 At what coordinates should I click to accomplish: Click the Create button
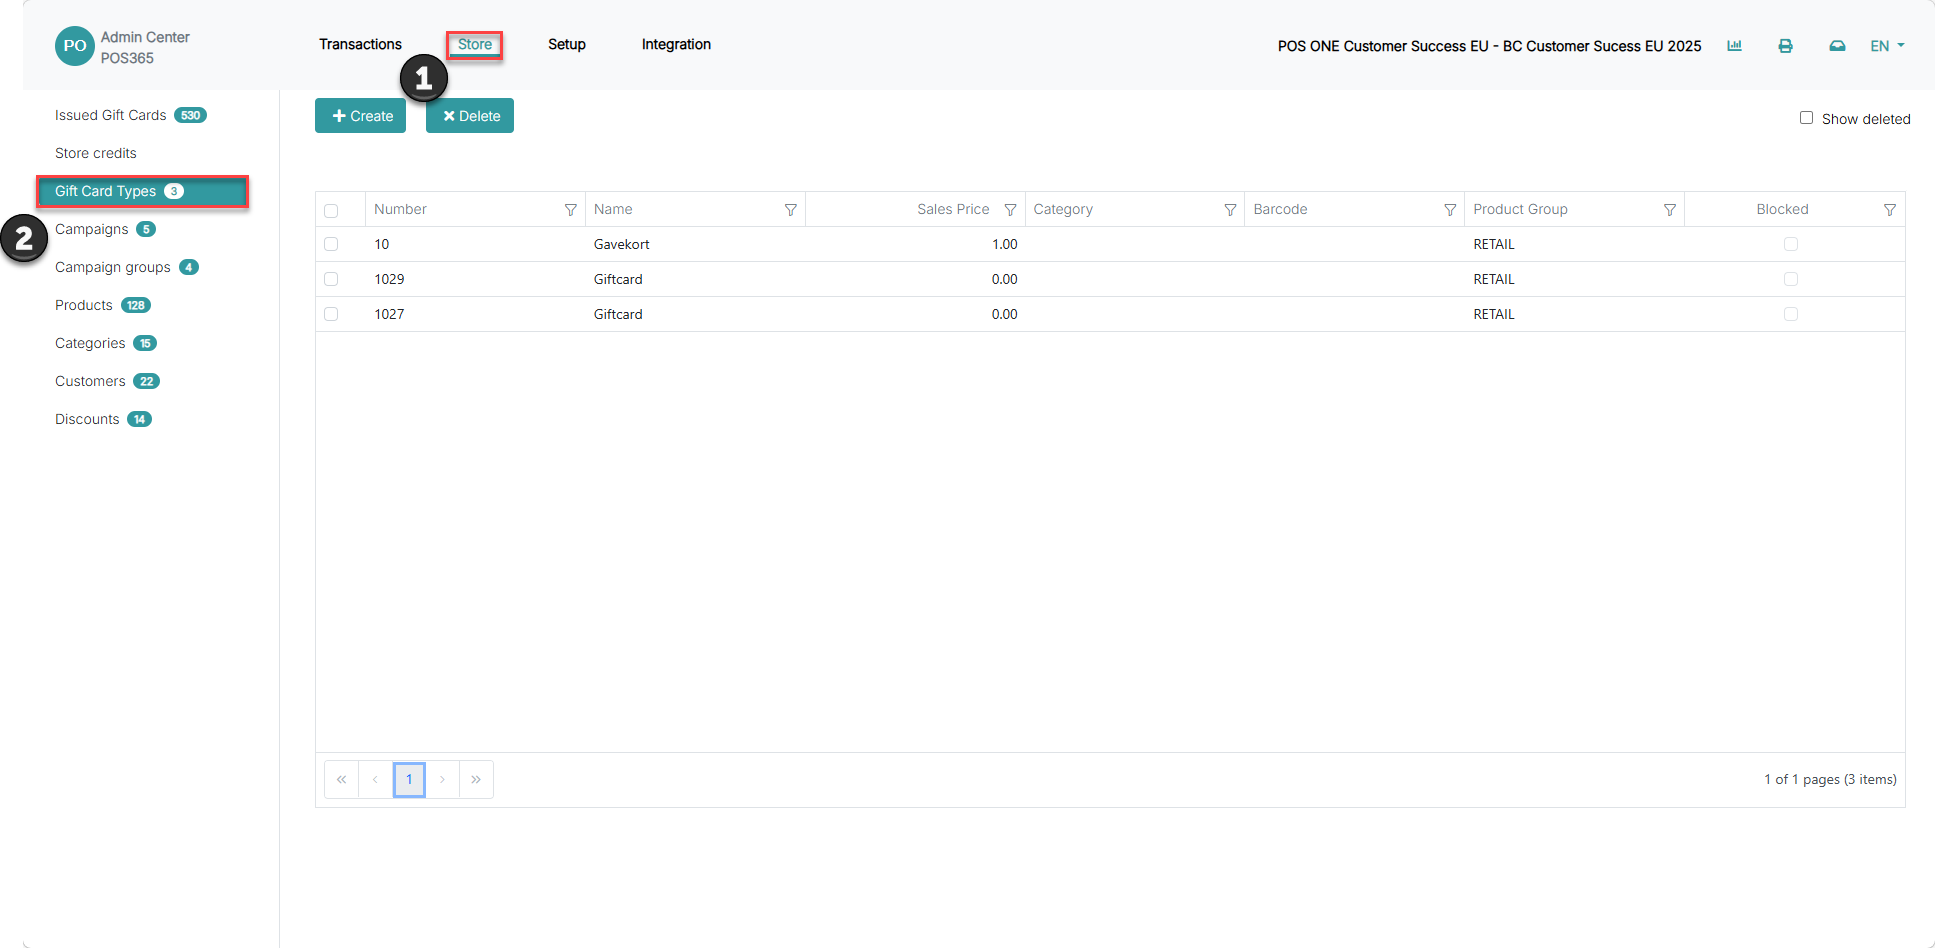[x=361, y=116]
